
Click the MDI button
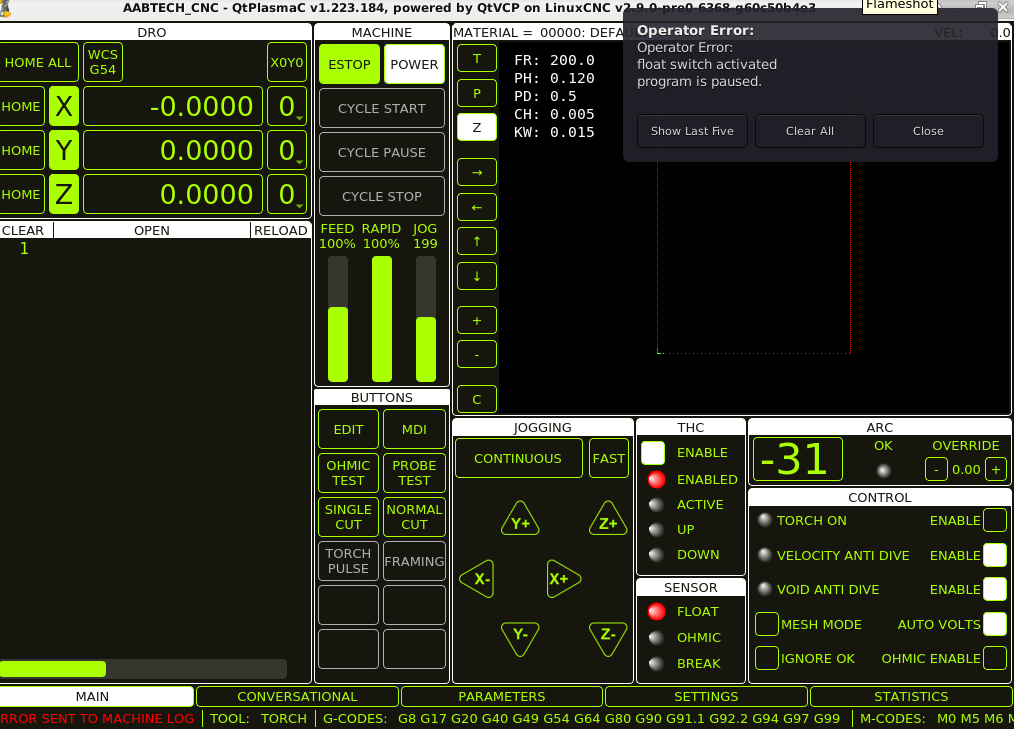415,429
